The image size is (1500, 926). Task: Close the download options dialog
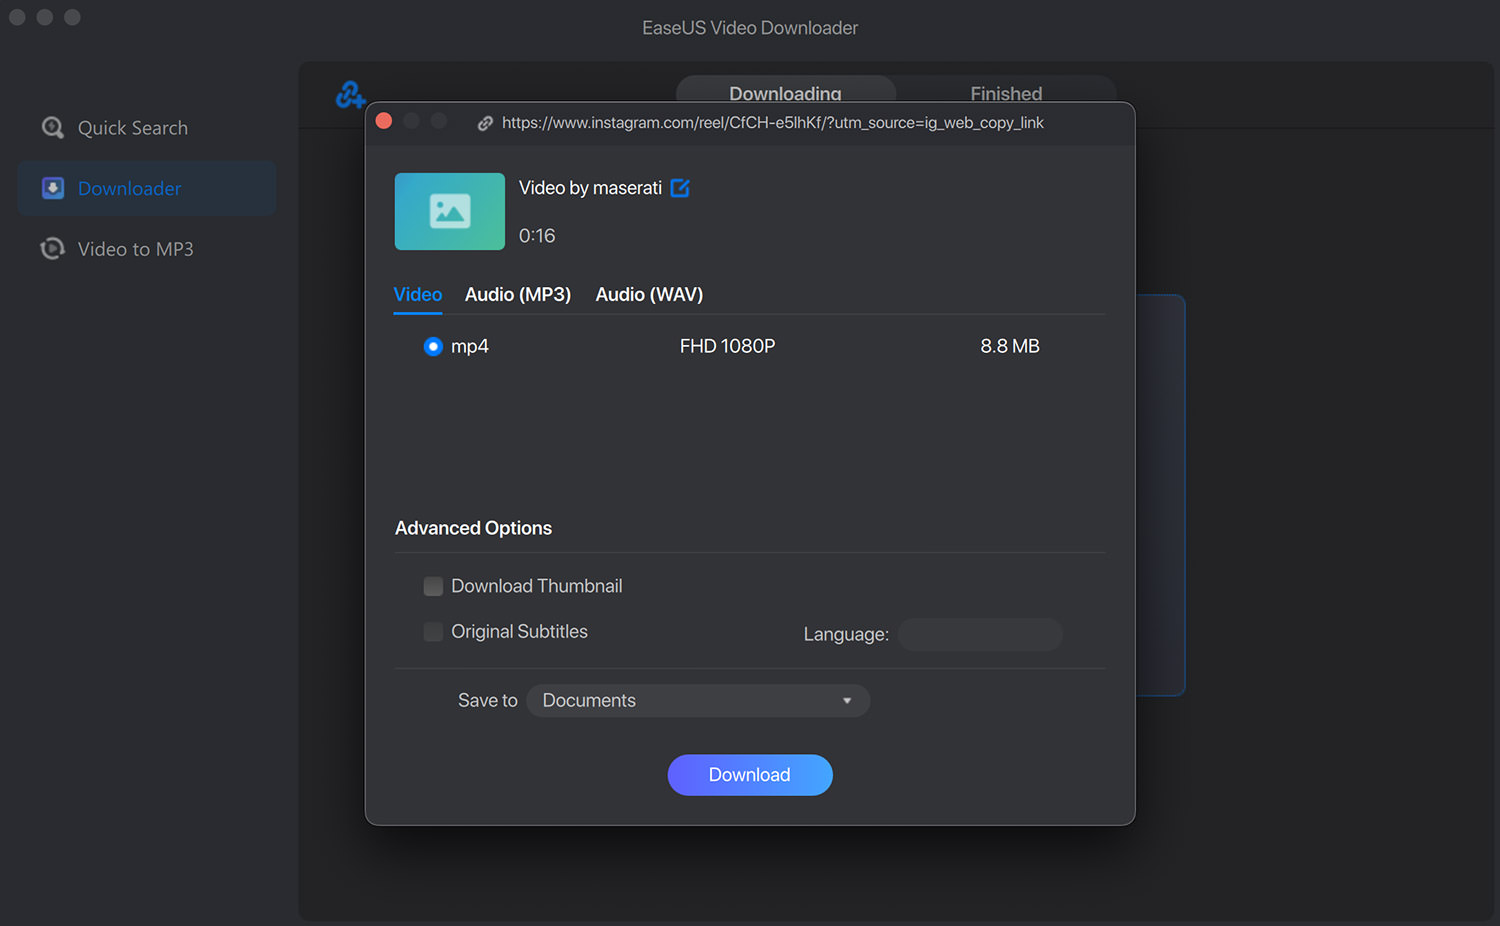(384, 121)
